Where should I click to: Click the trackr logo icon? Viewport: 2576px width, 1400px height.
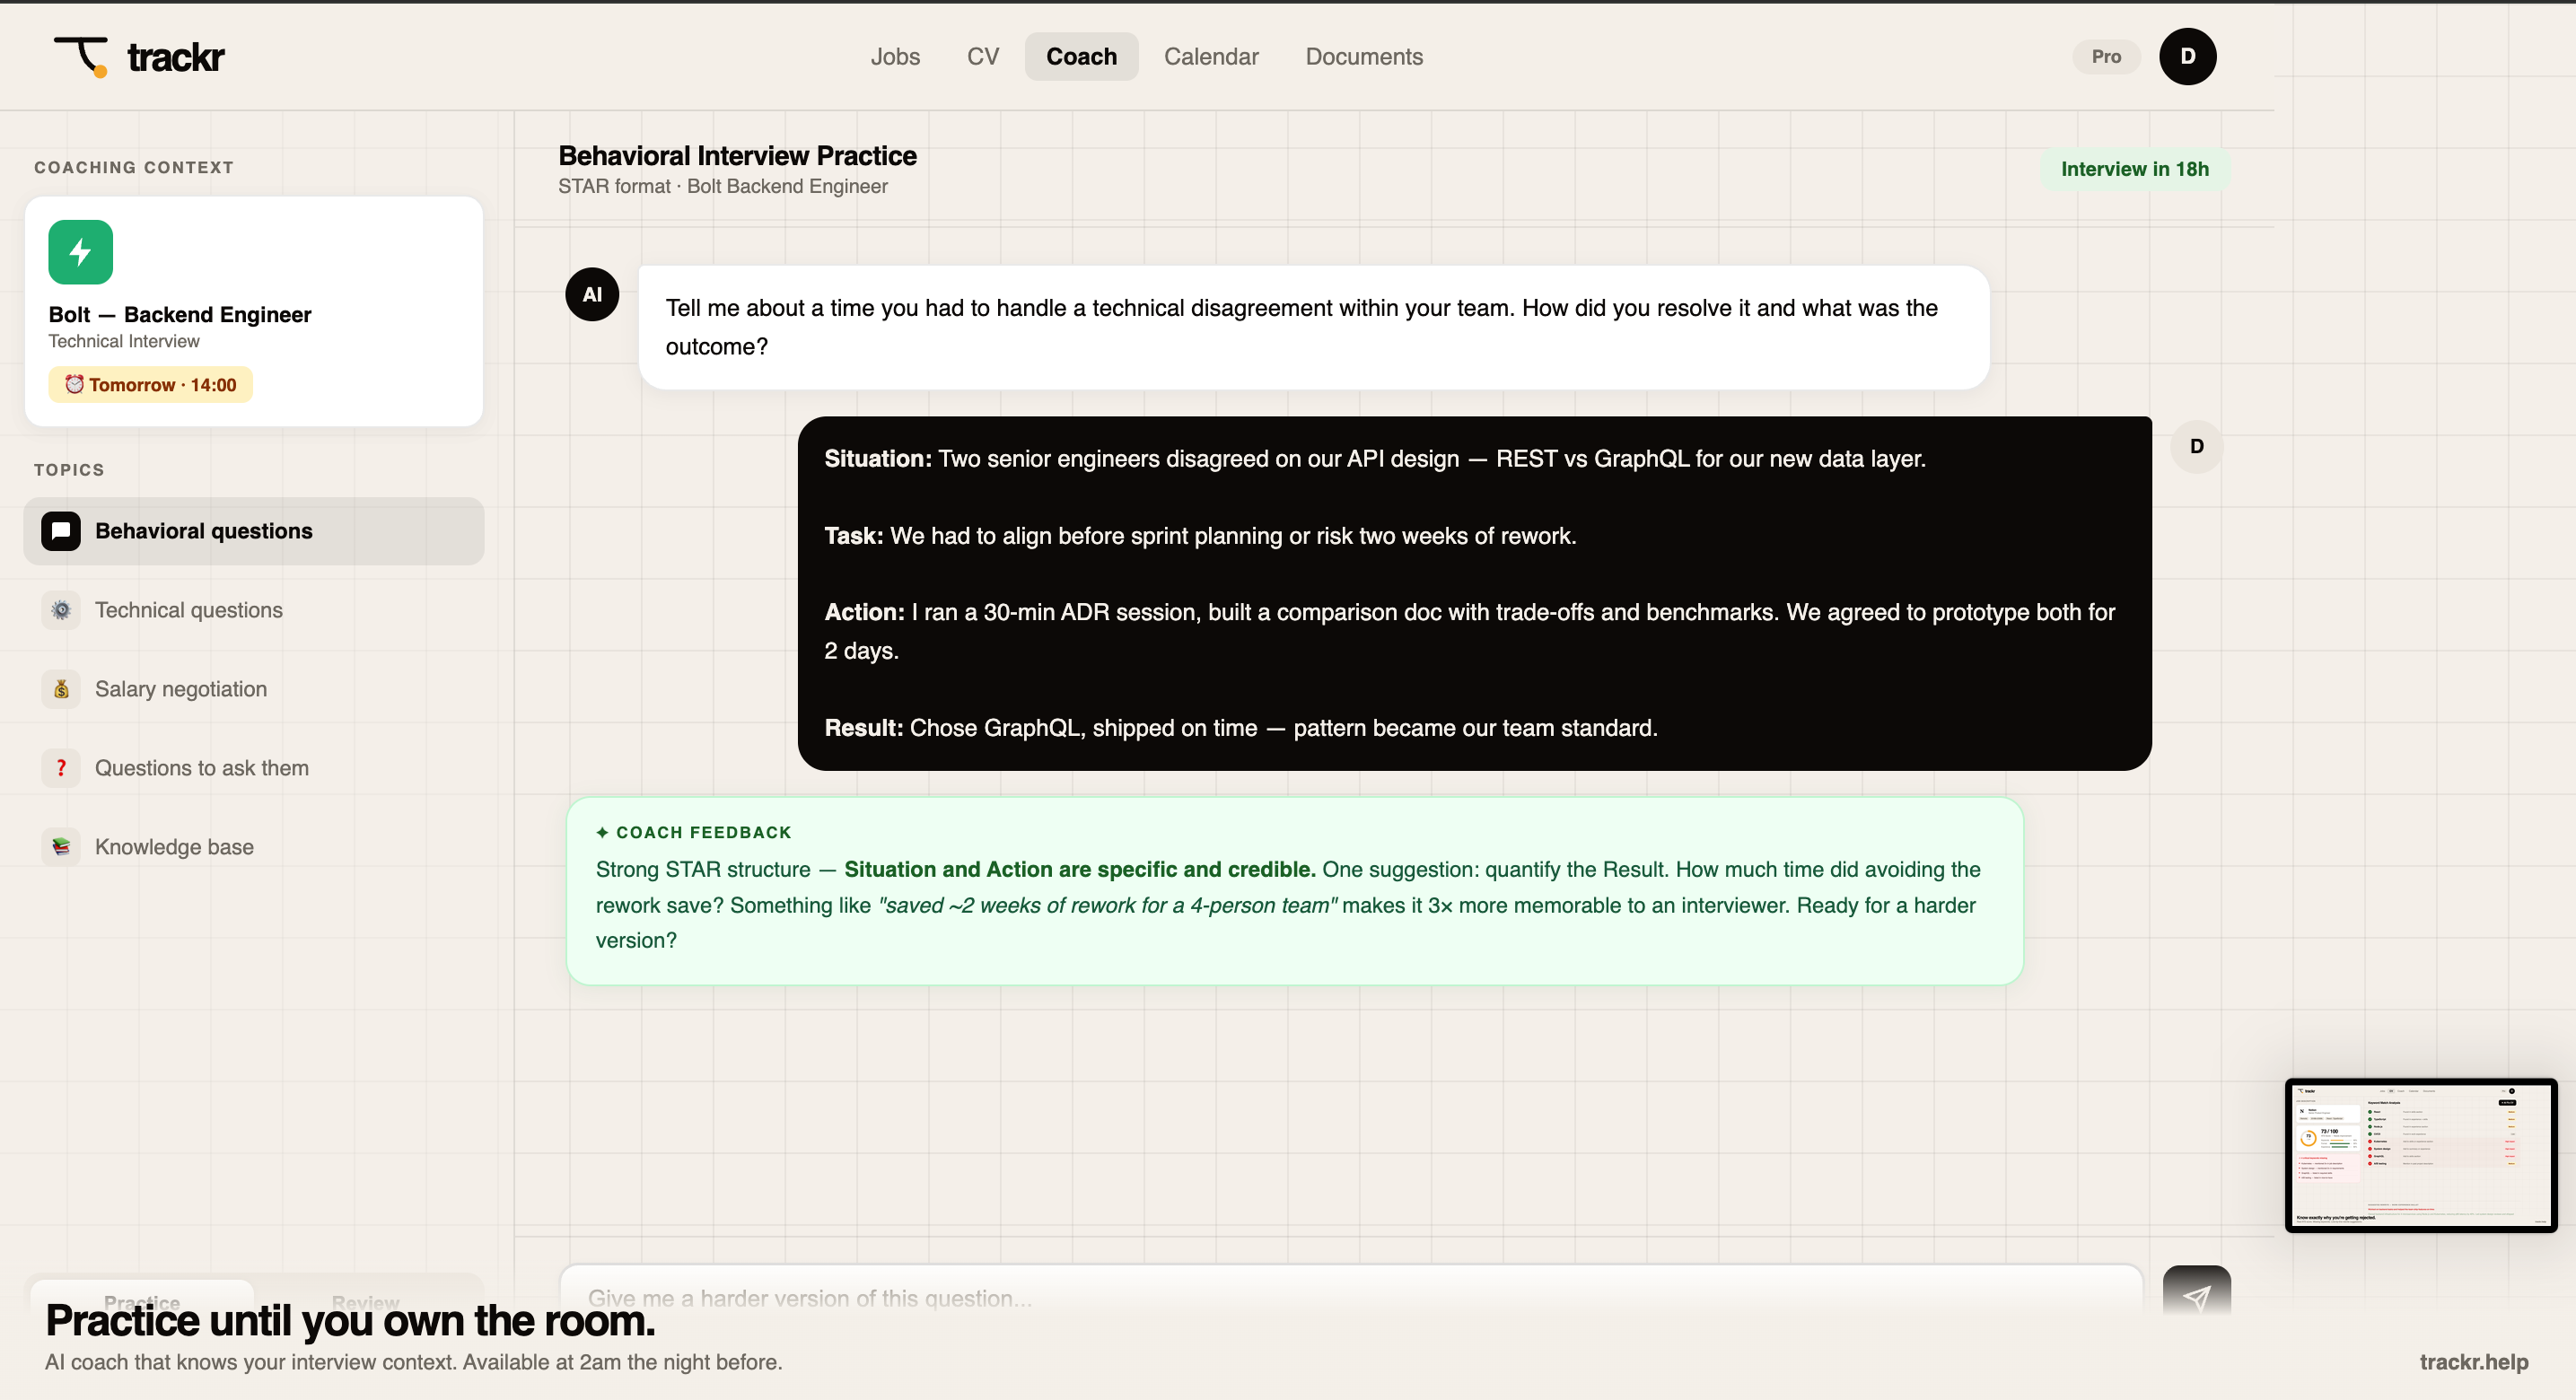click(x=81, y=56)
